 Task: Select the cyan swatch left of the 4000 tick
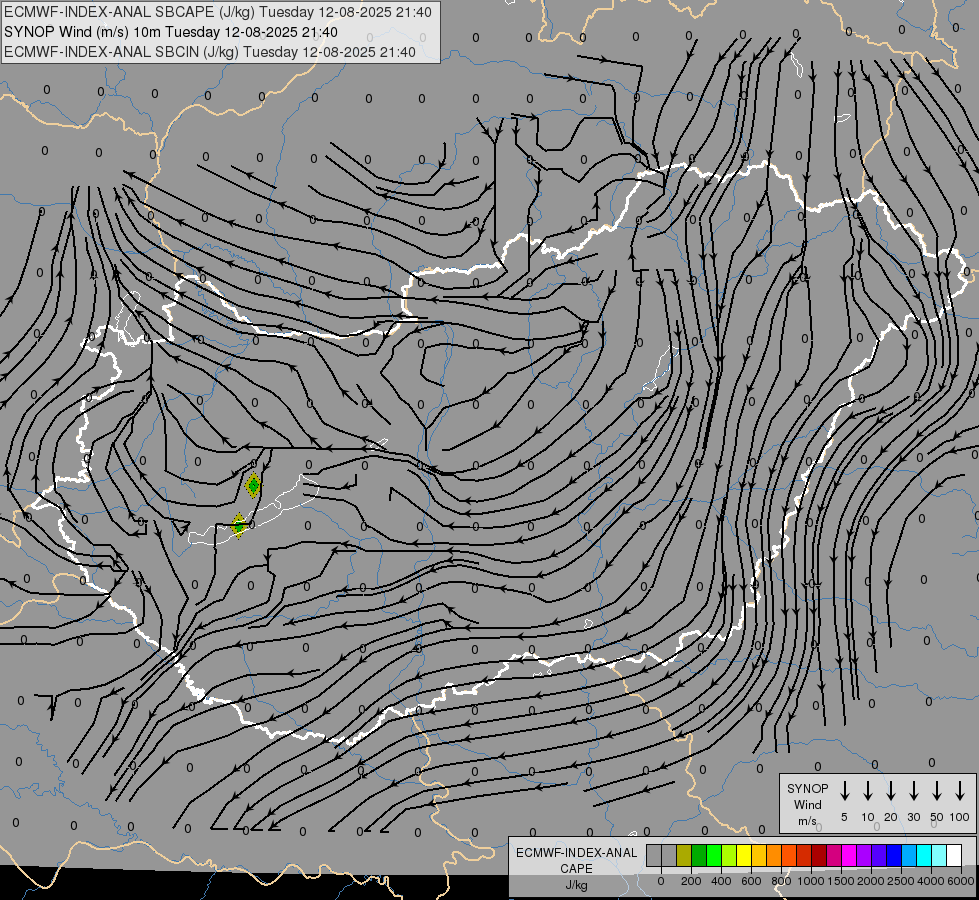(925, 855)
